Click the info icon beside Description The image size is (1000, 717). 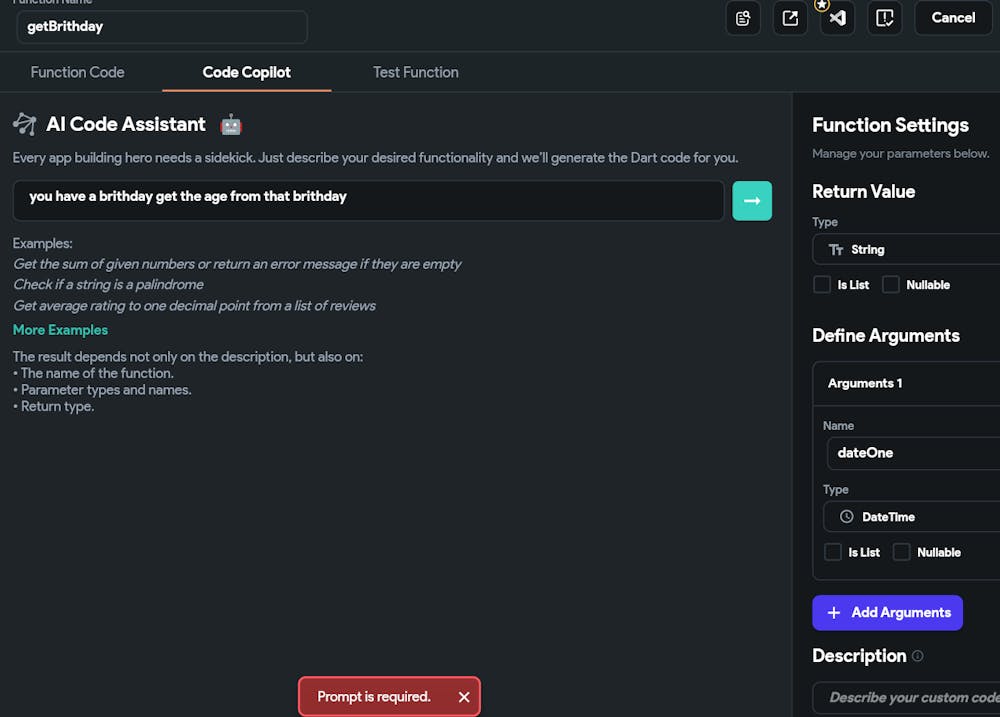917,656
